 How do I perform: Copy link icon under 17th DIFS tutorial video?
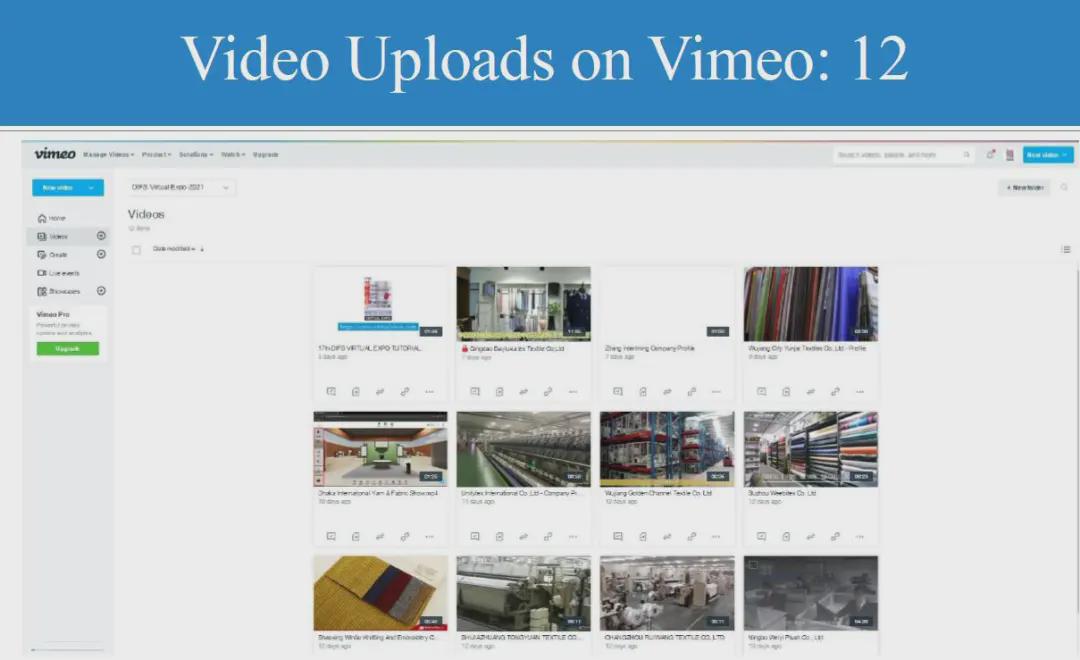(405, 392)
